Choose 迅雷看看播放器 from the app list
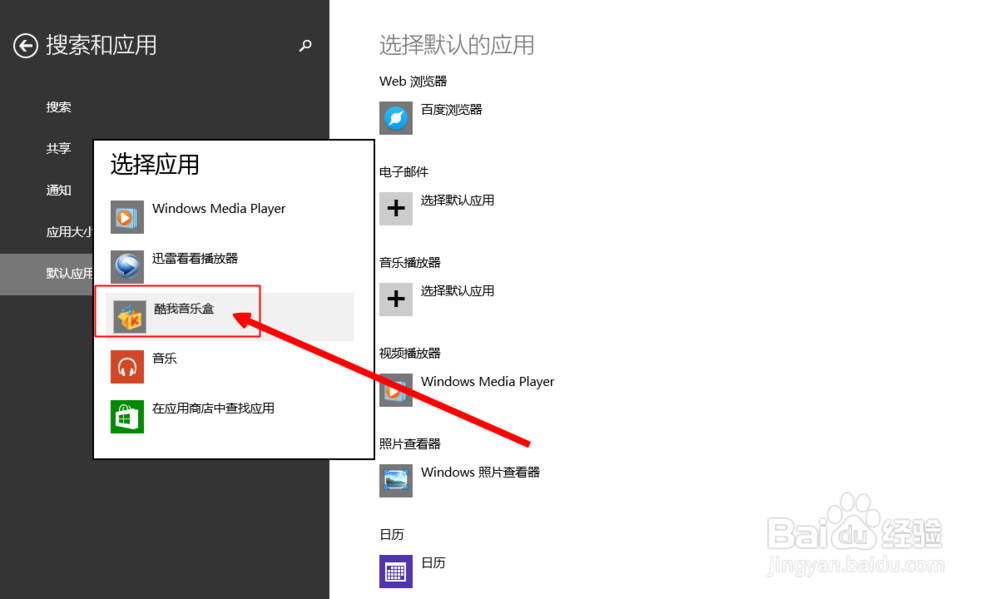Viewport: 1000px width, 599px height. [x=195, y=258]
